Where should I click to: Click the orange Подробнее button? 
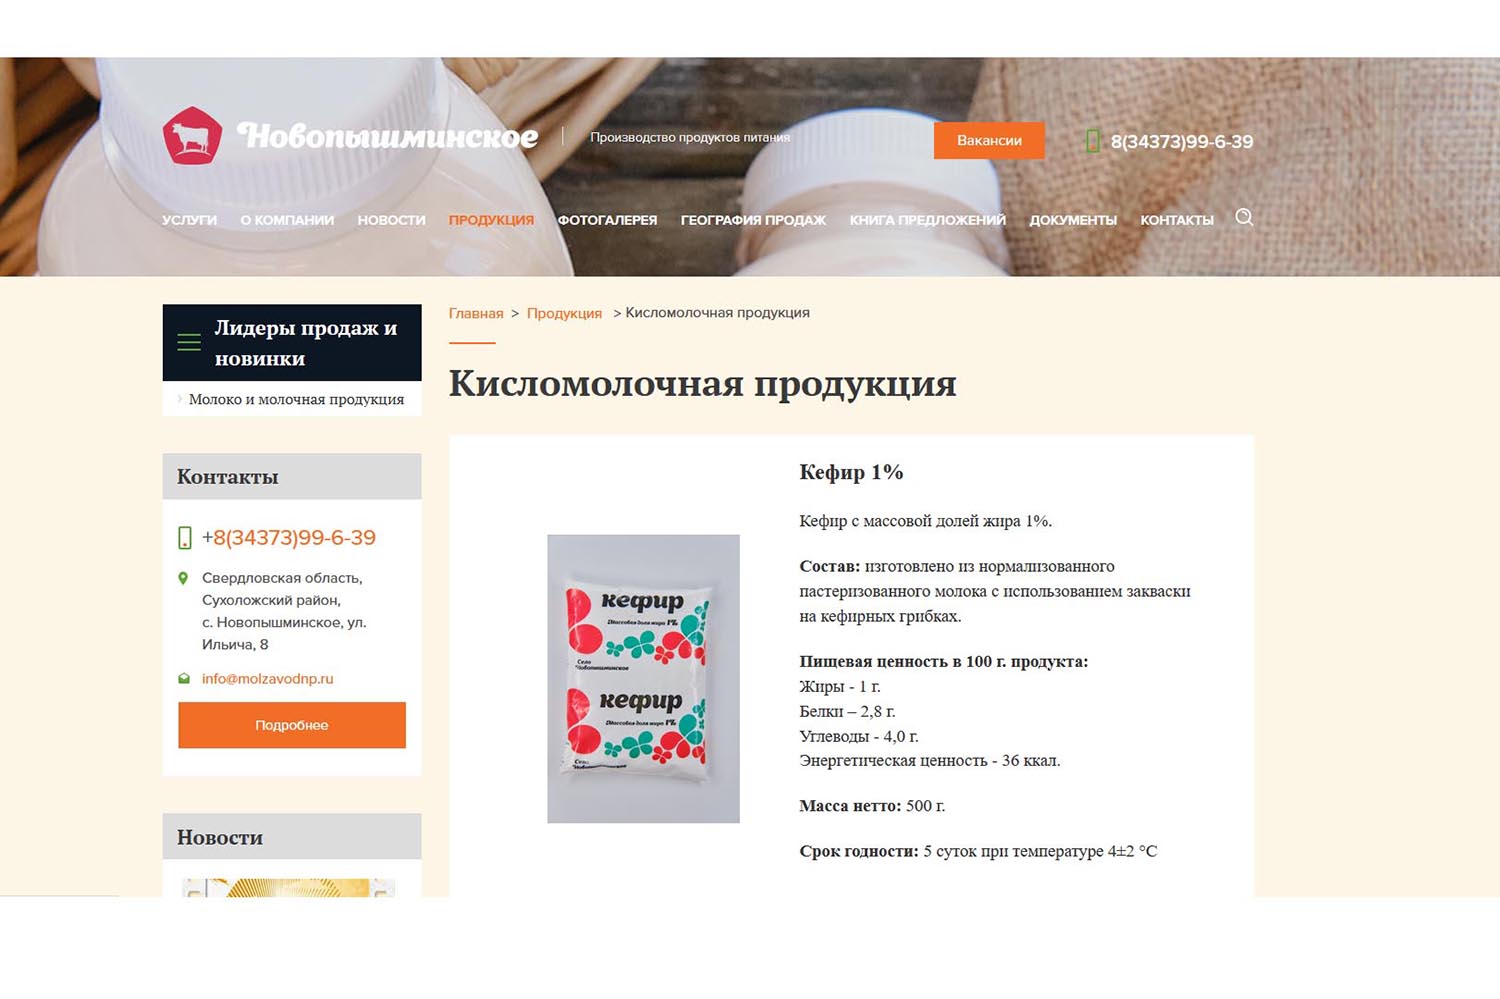pyautogui.click(x=292, y=725)
